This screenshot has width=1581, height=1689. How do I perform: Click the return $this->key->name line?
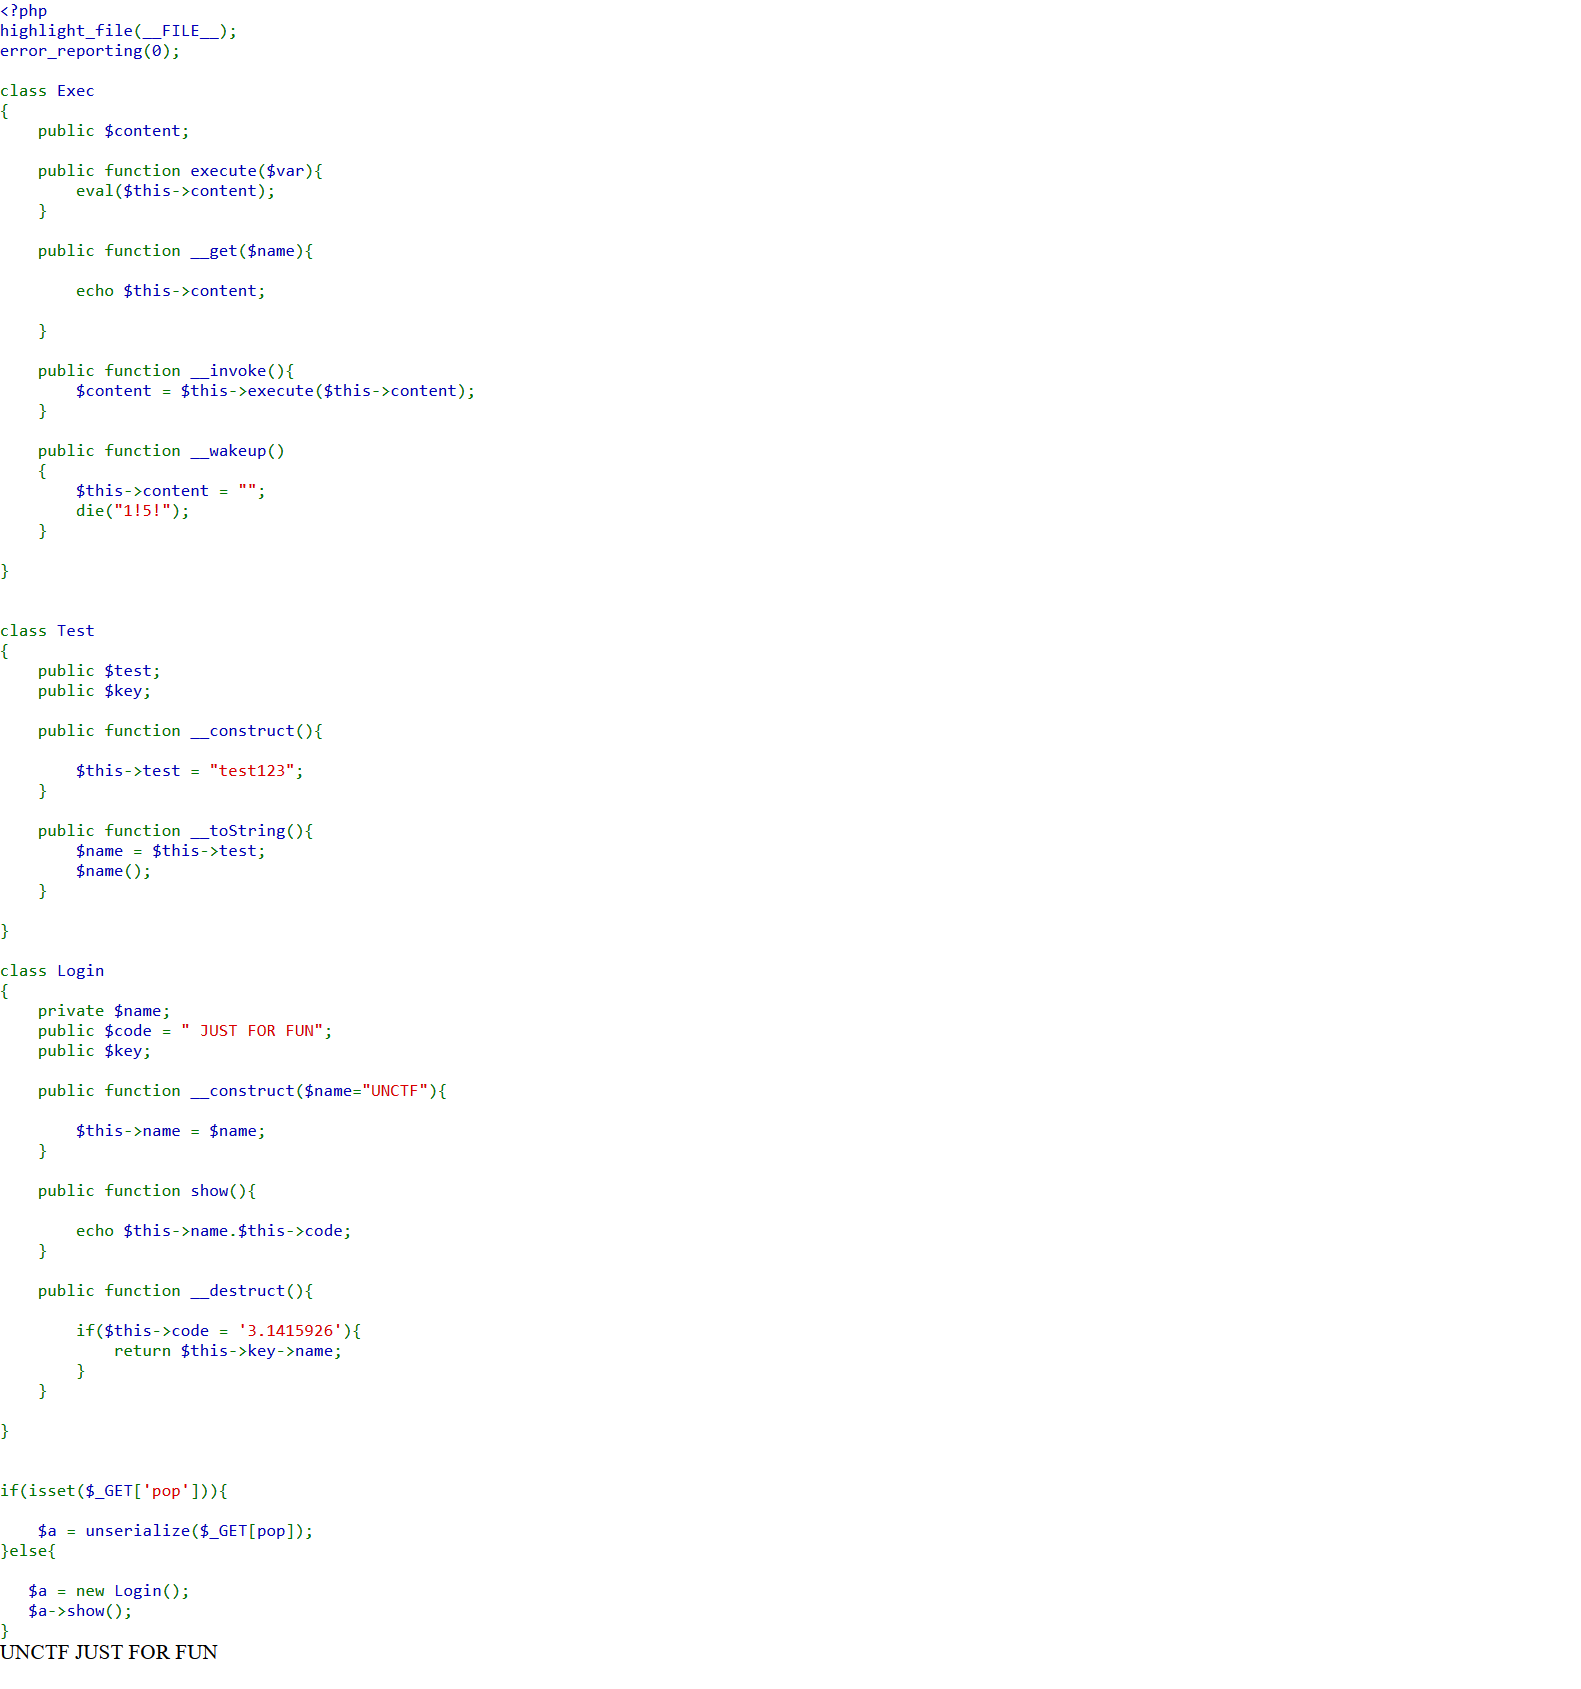(x=227, y=1351)
